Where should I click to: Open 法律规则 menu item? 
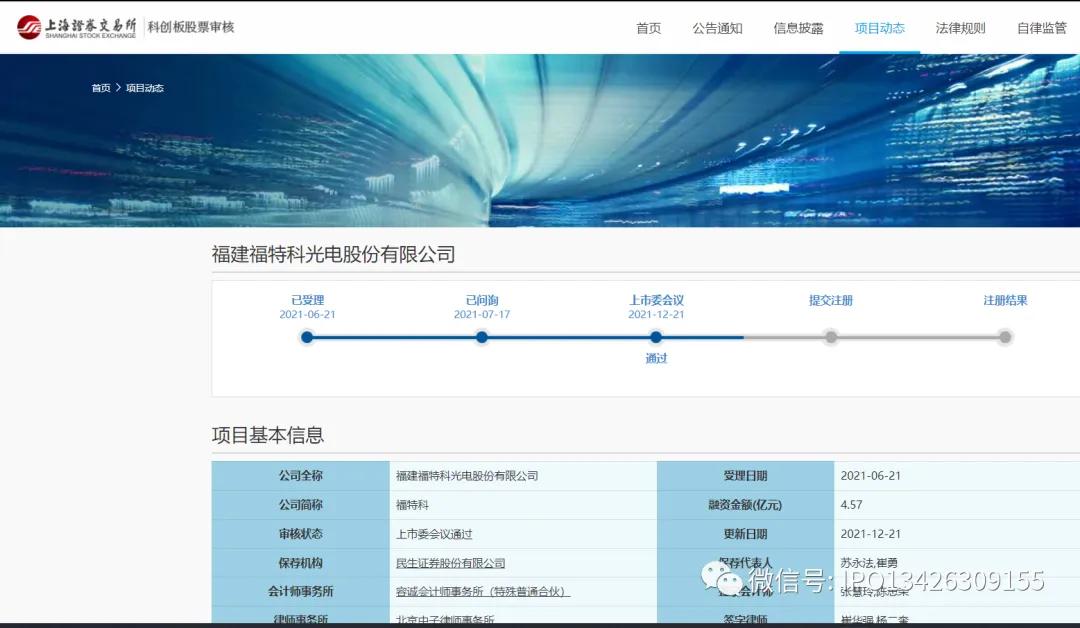point(960,28)
